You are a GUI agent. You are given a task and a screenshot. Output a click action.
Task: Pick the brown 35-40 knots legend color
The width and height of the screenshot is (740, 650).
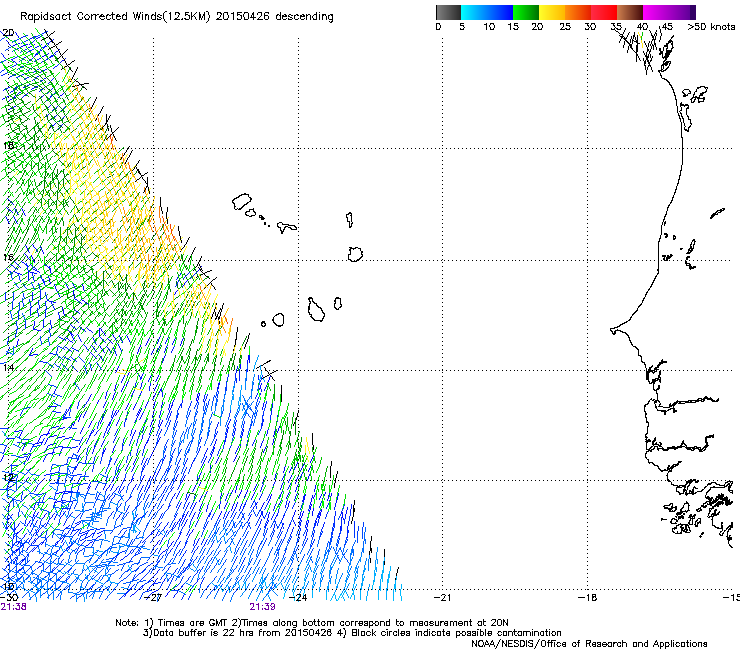pyautogui.click(x=630, y=12)
